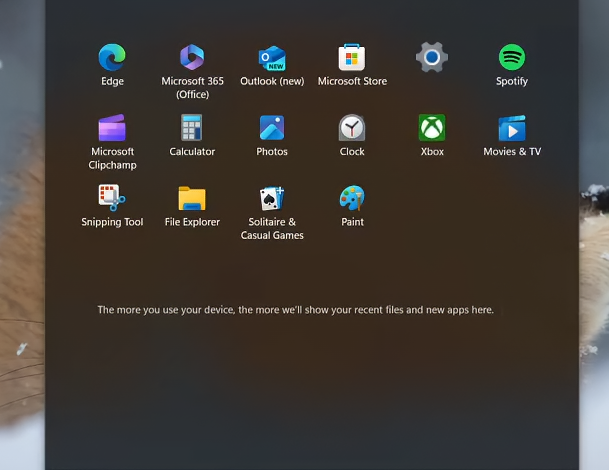The height and width of the screenshot is (470, 609).
Task: Click the 'The more you use your device' message
Action: (x=296, y=310)
